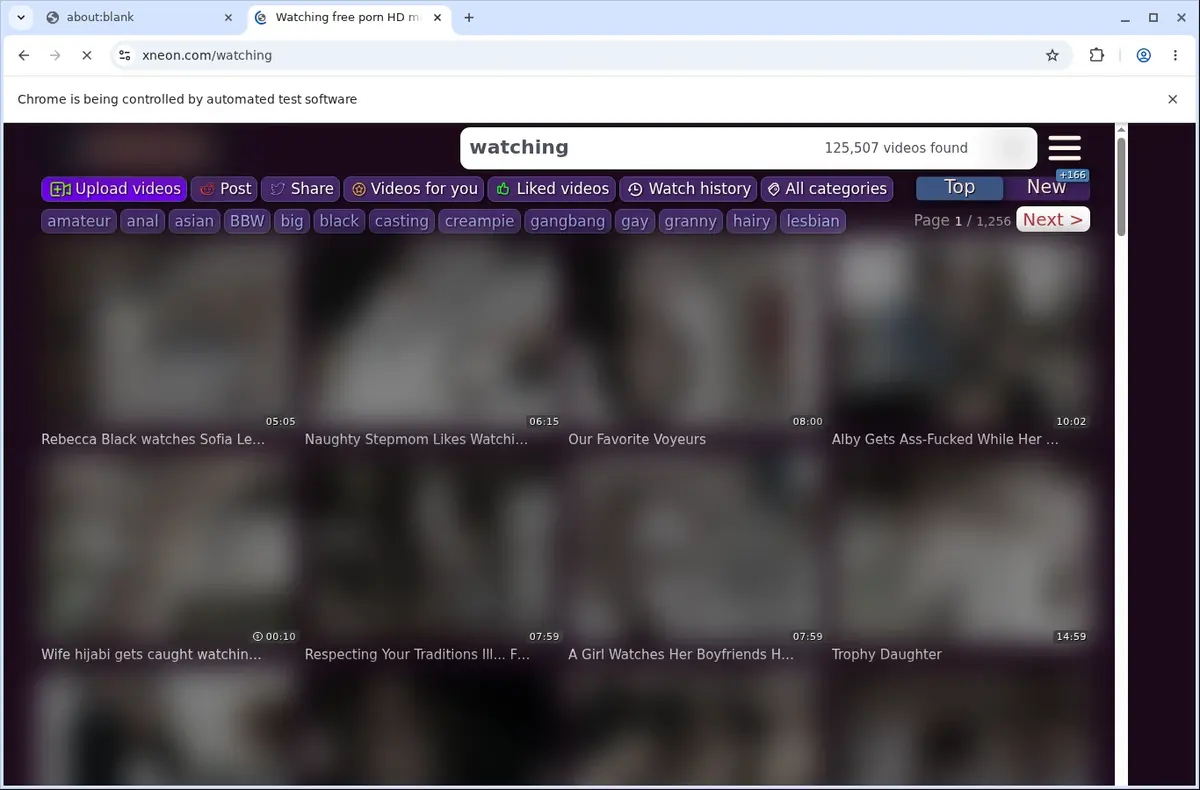
Task: Open the 'Our Favorite Voyeurs' title link
Action: [637, 439]
